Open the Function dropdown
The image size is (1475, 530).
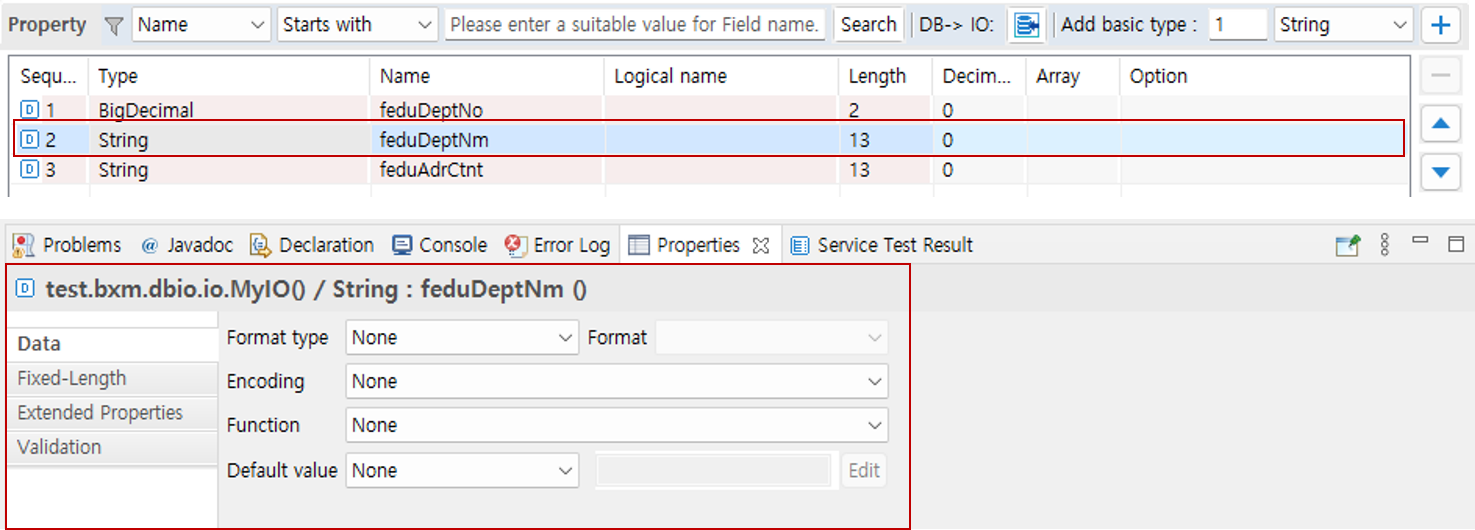point(617,425)
